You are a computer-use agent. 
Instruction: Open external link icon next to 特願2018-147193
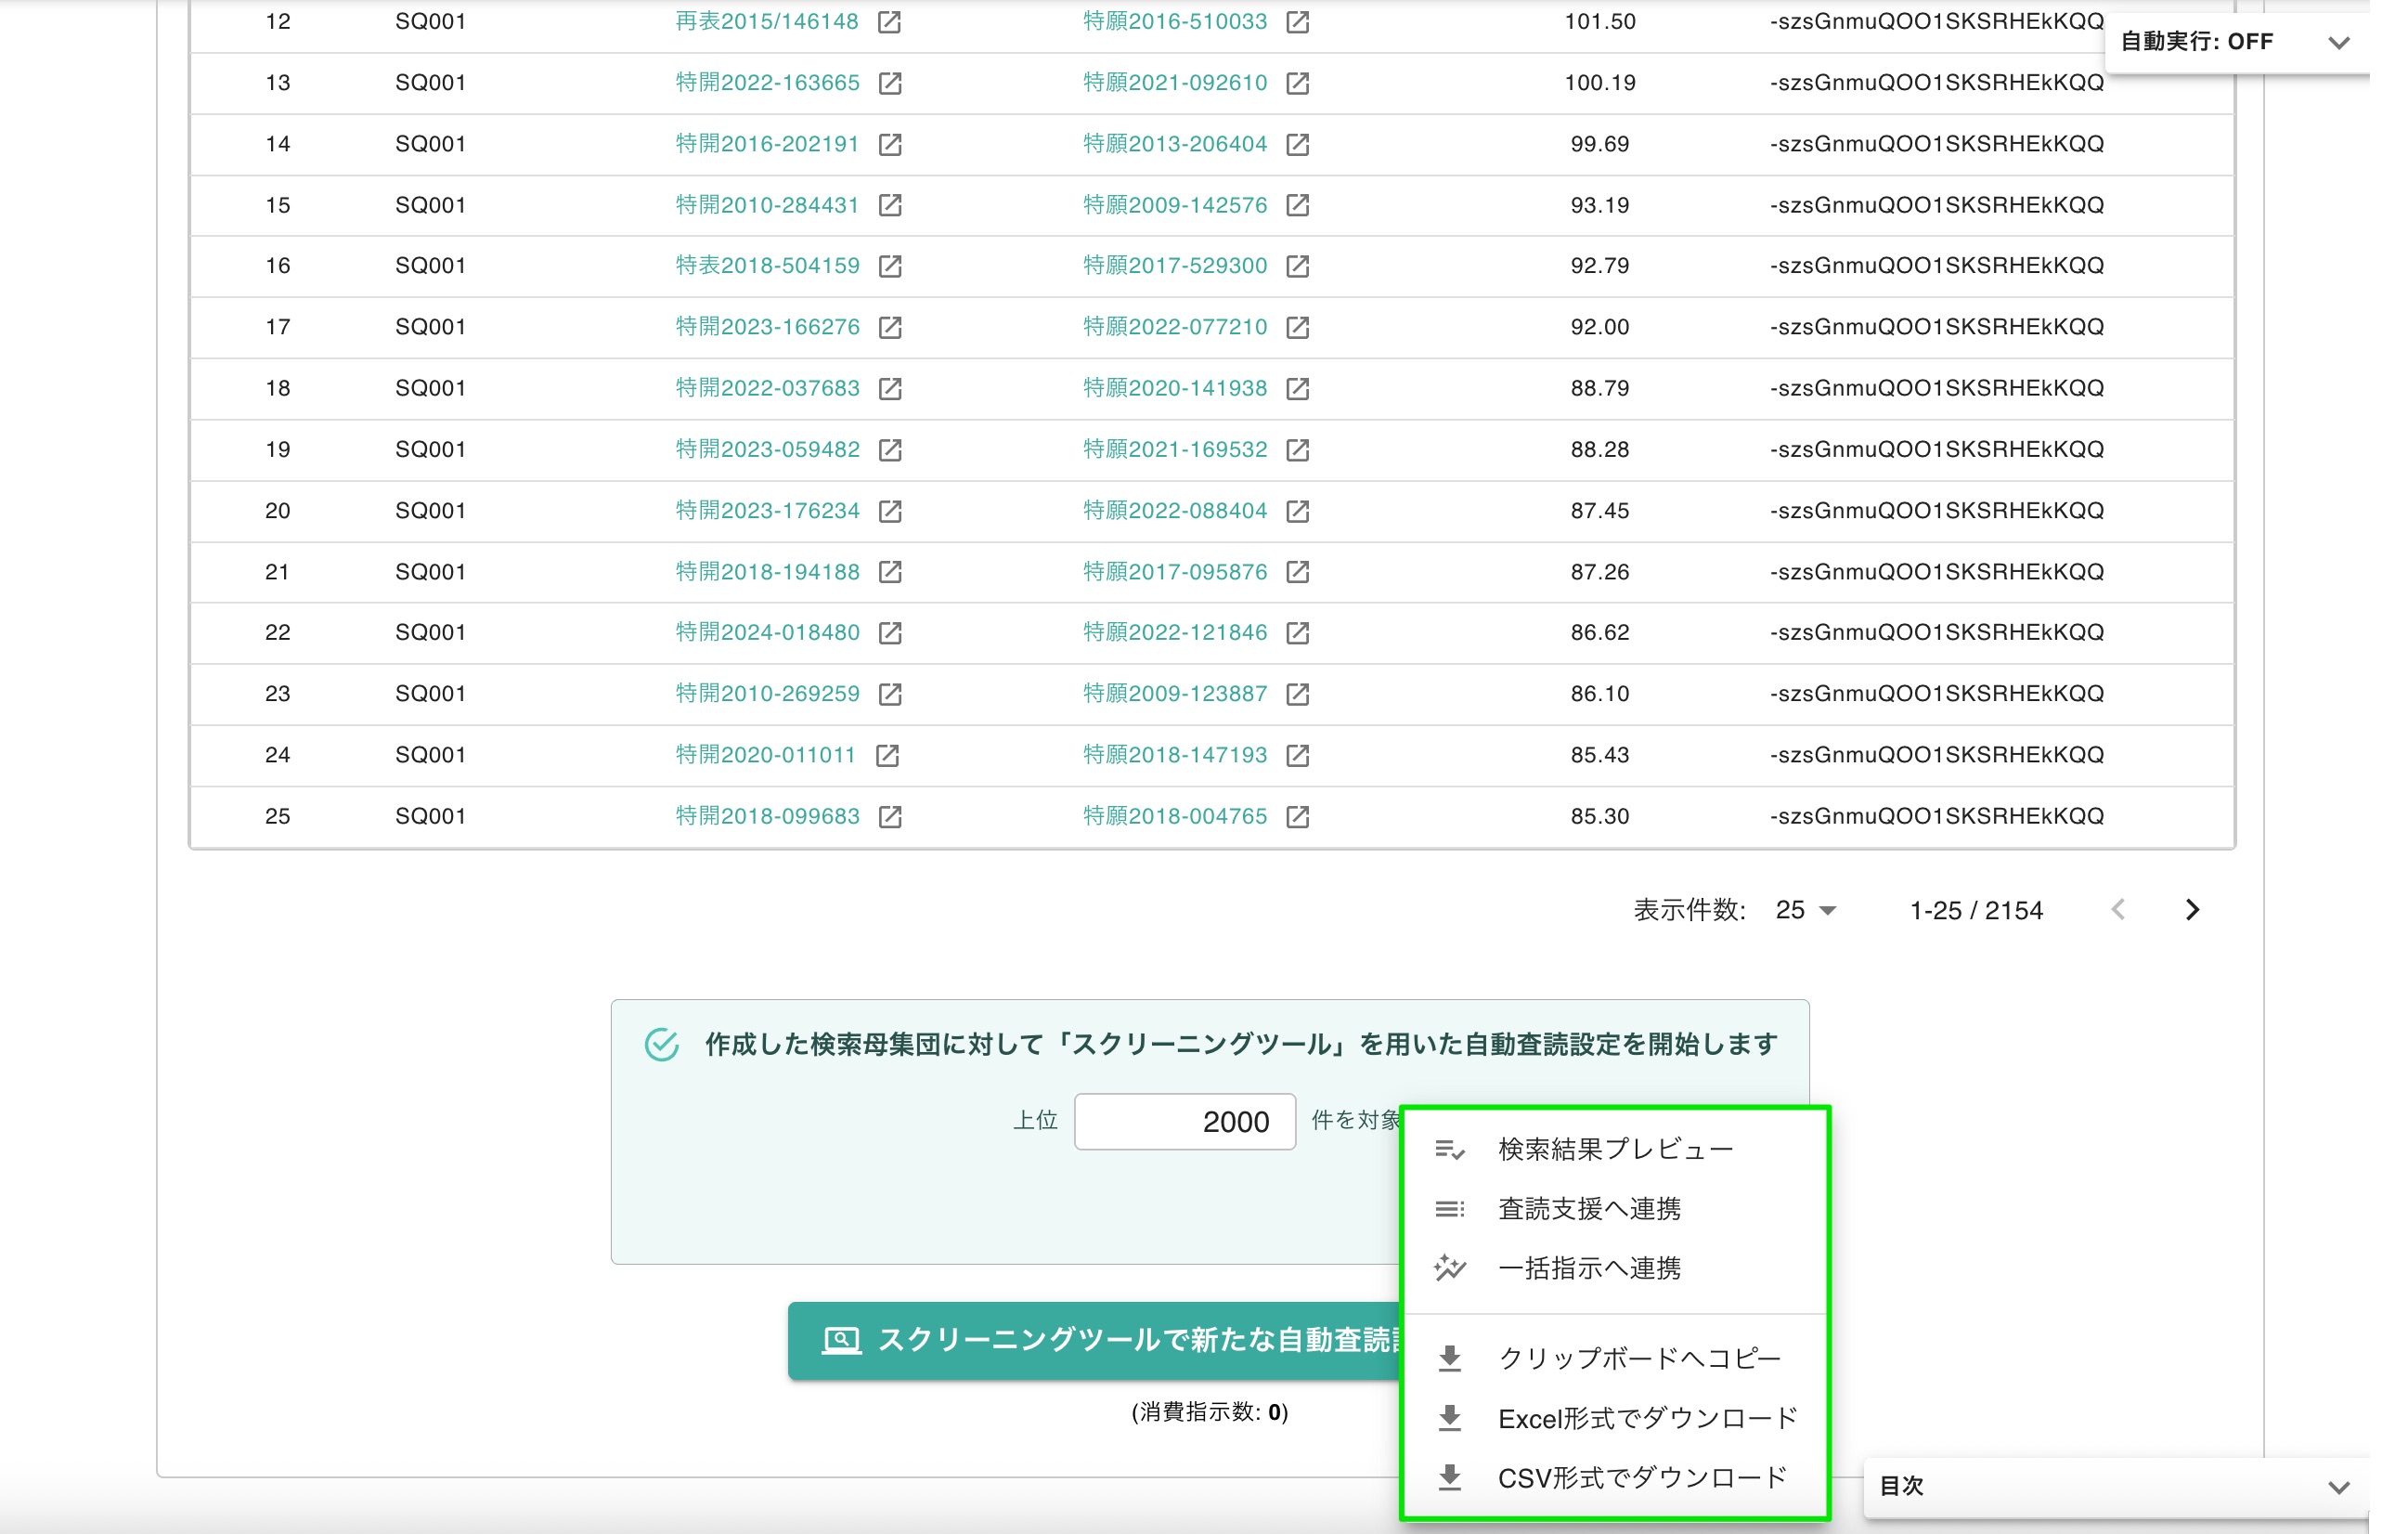(1297, 755)
